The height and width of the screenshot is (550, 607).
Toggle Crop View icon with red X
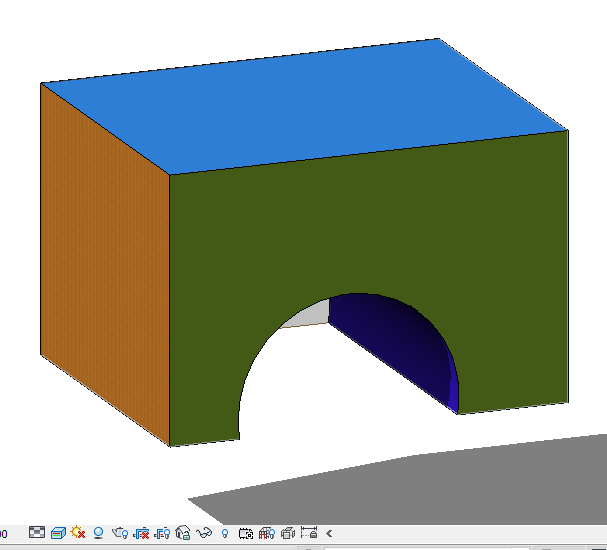[x=141, y=533]
